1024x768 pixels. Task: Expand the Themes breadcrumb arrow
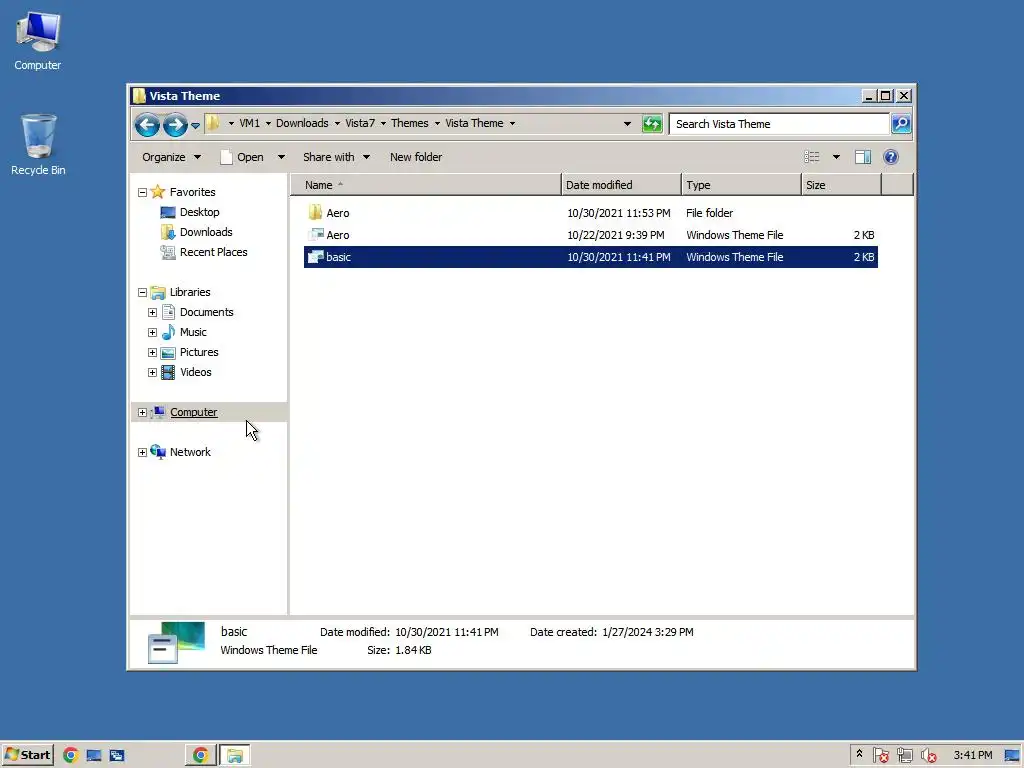437,123
